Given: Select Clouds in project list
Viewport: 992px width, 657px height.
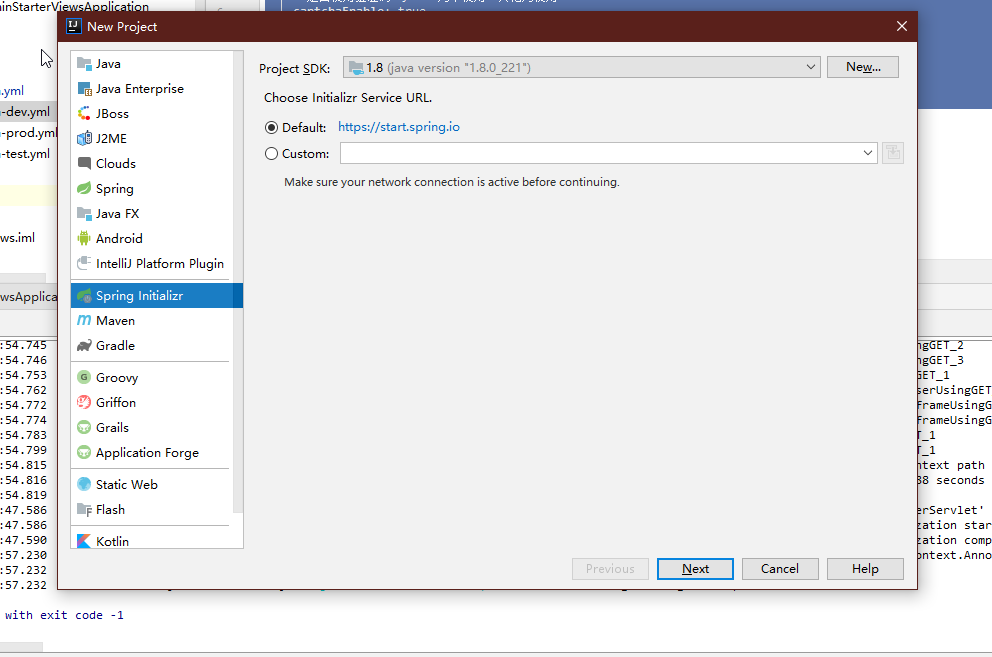Looking at the screenshot, I should tap(152, 163).
